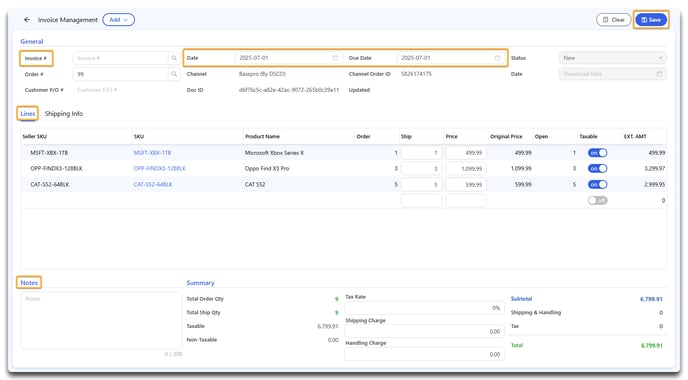The height and width of the screenshot is (380, 688).
Task: Open the Due Date calendar icon
Action: [497, 58]
